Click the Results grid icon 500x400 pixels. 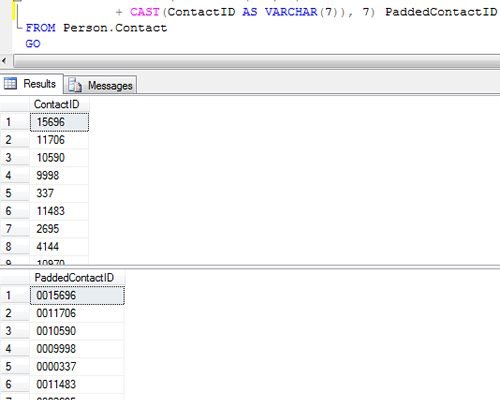[10, 83]
